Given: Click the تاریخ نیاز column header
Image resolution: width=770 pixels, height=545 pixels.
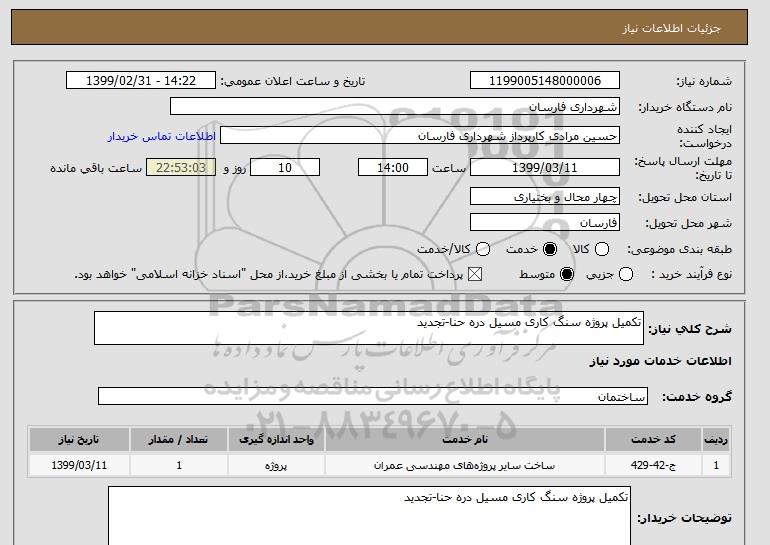Looking at the screenshot, I should (x=79, y=439).
